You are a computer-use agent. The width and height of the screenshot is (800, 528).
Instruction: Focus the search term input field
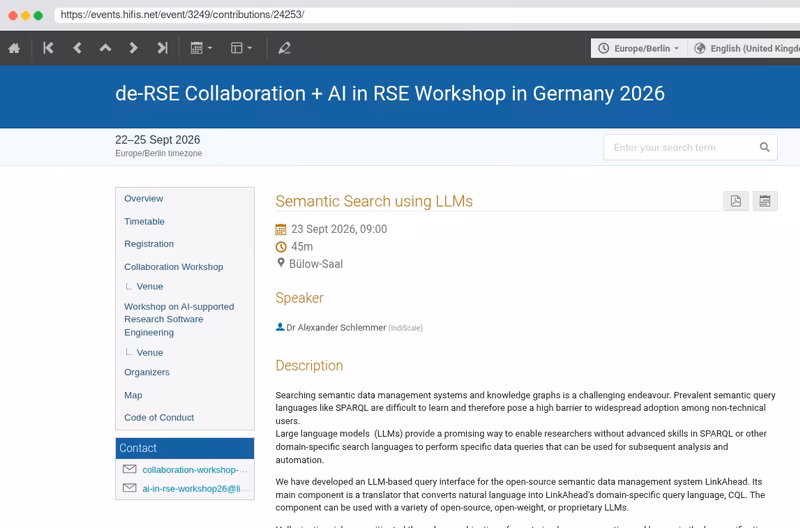681,147
